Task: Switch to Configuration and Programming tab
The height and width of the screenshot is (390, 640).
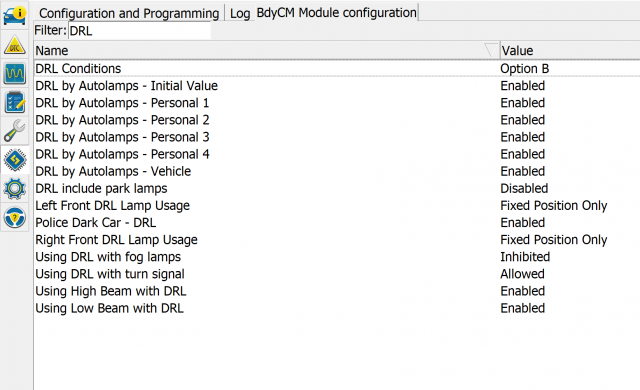Action: point(129,13)
